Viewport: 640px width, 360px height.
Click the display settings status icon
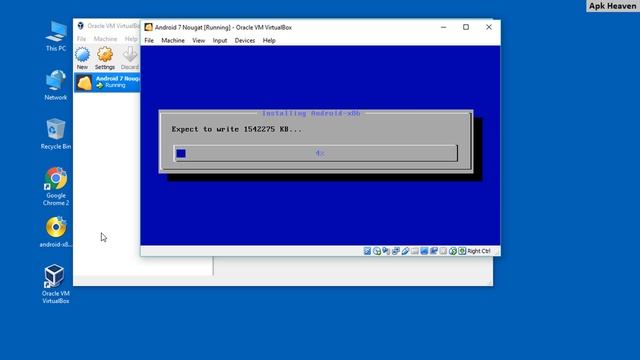424,251
